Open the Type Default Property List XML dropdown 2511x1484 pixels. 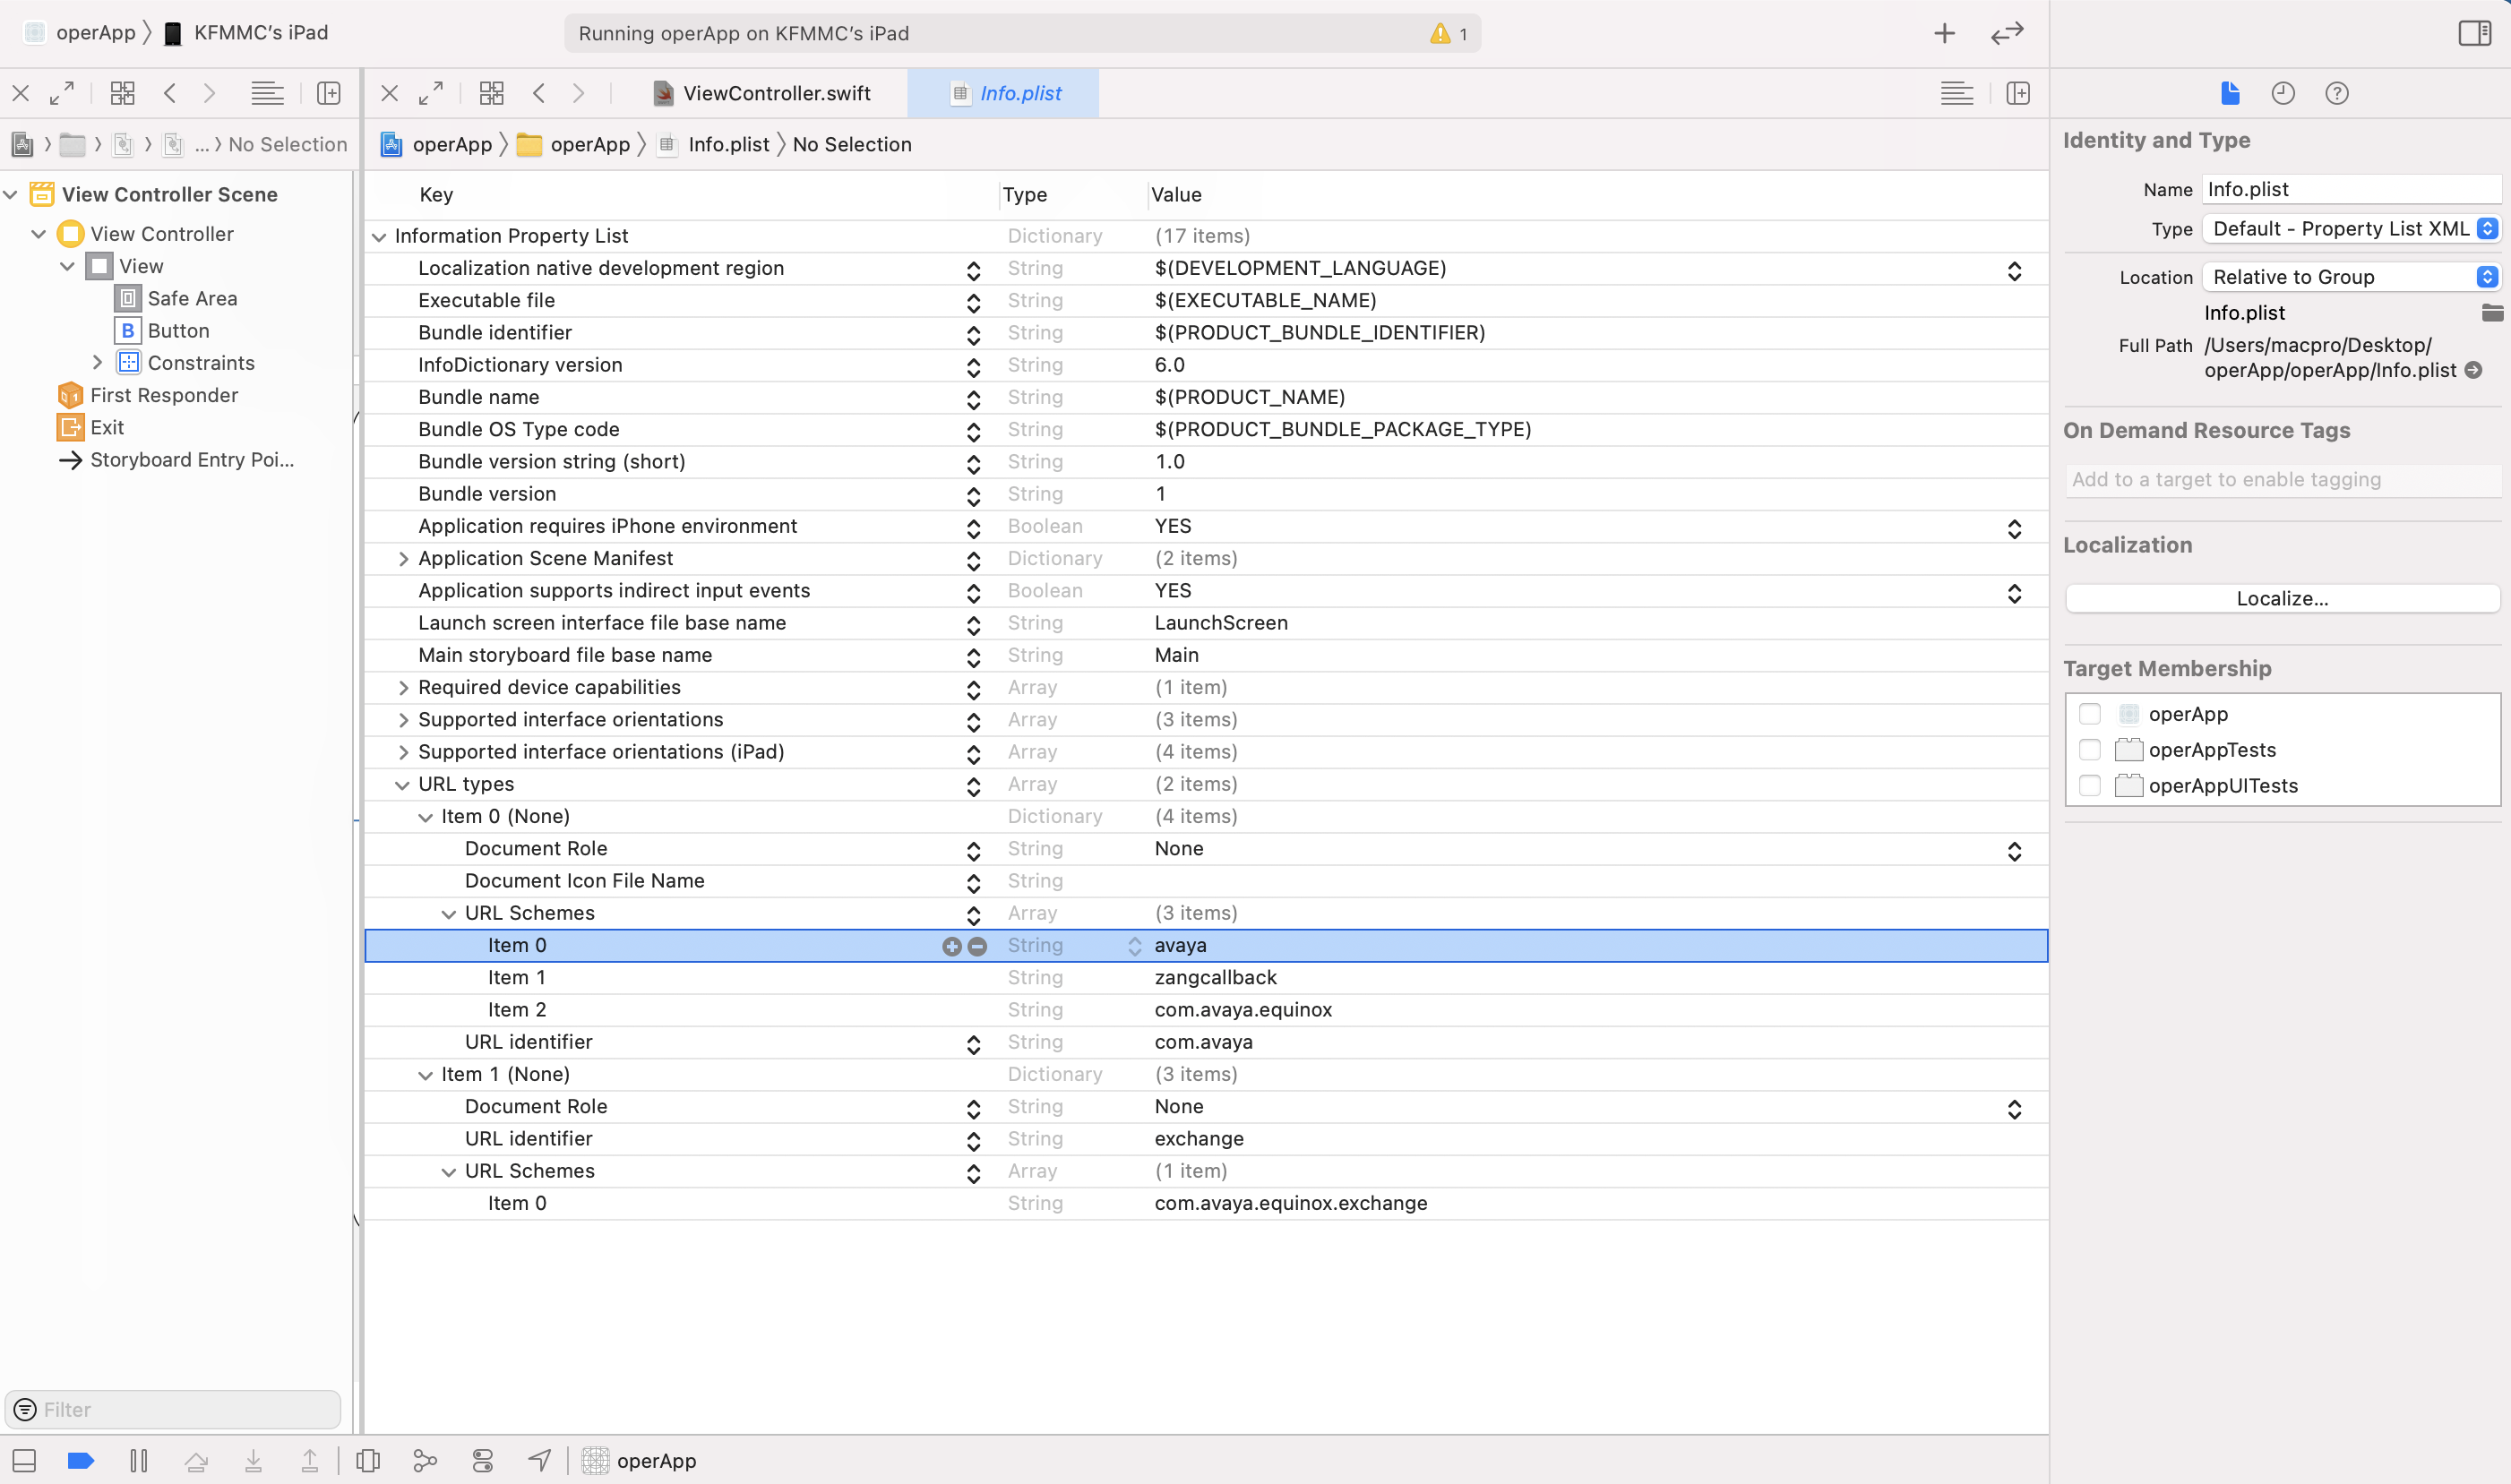point(2351,229)
